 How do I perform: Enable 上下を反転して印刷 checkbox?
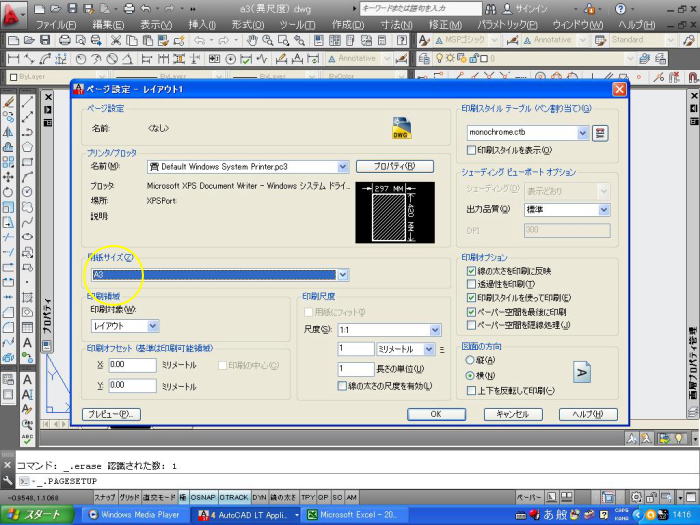pyautogui.click(x=471, y=391)
